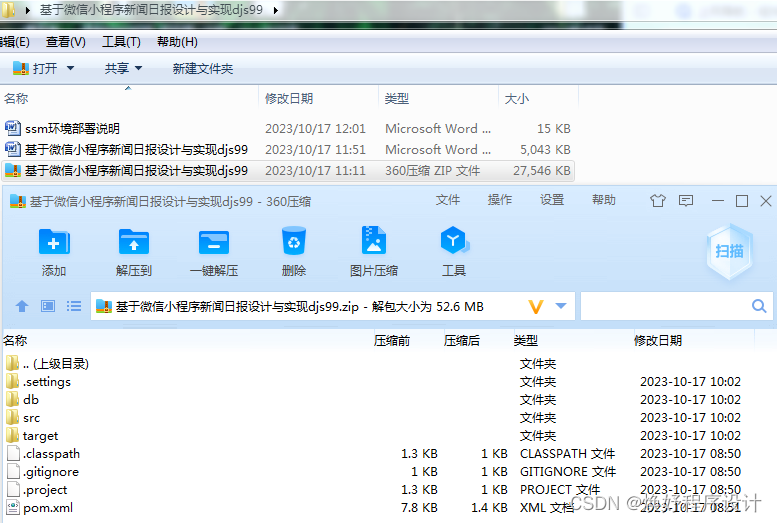Click the 7.8 KB size of pom.xml

[419, 507]
